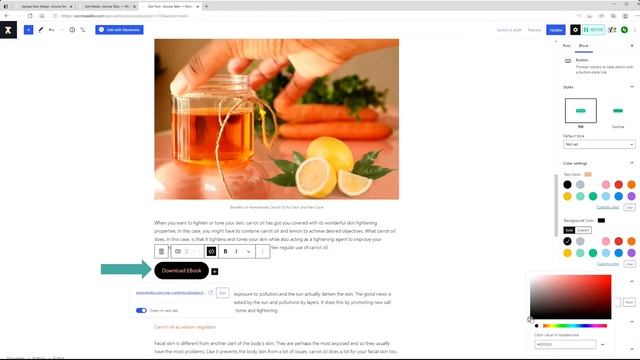Click the link URL in the link popup

click(170, 293)
